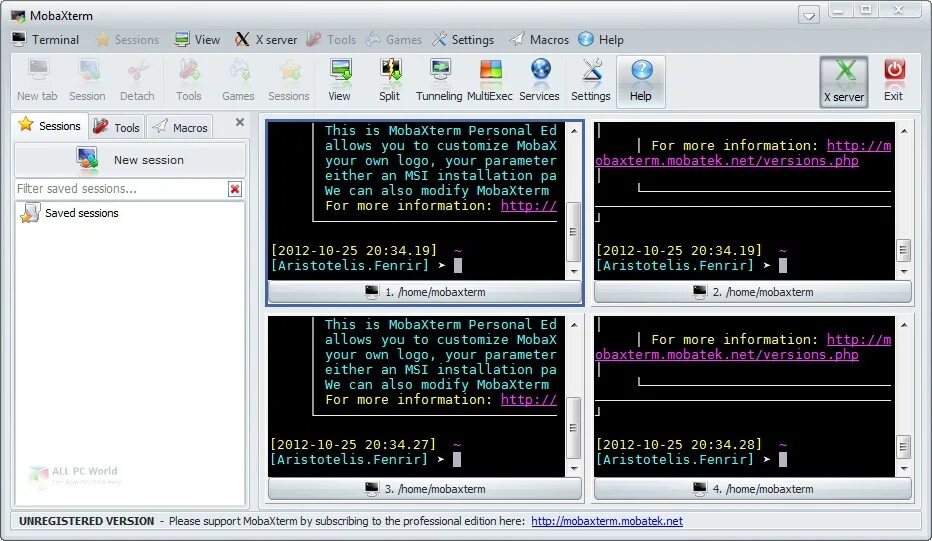Open the Terminal menu
The image size is (932, 541).
(46, 40)
